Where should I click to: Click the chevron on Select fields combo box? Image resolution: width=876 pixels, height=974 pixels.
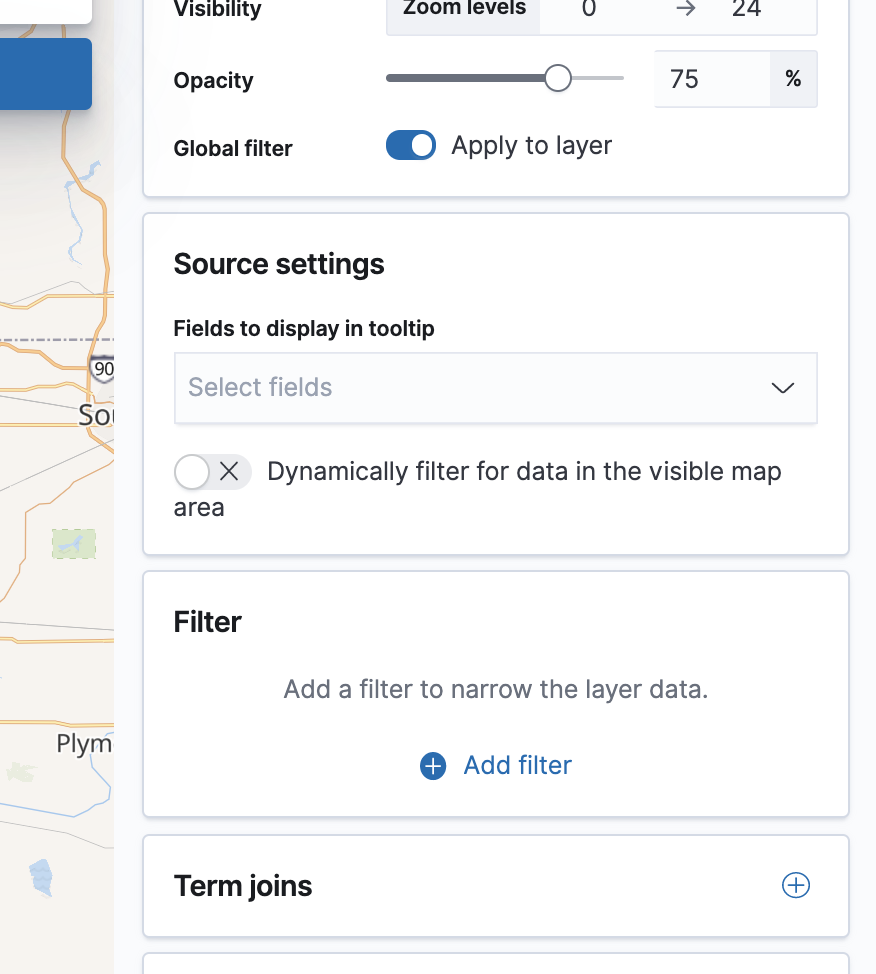(x=783, y=388)
